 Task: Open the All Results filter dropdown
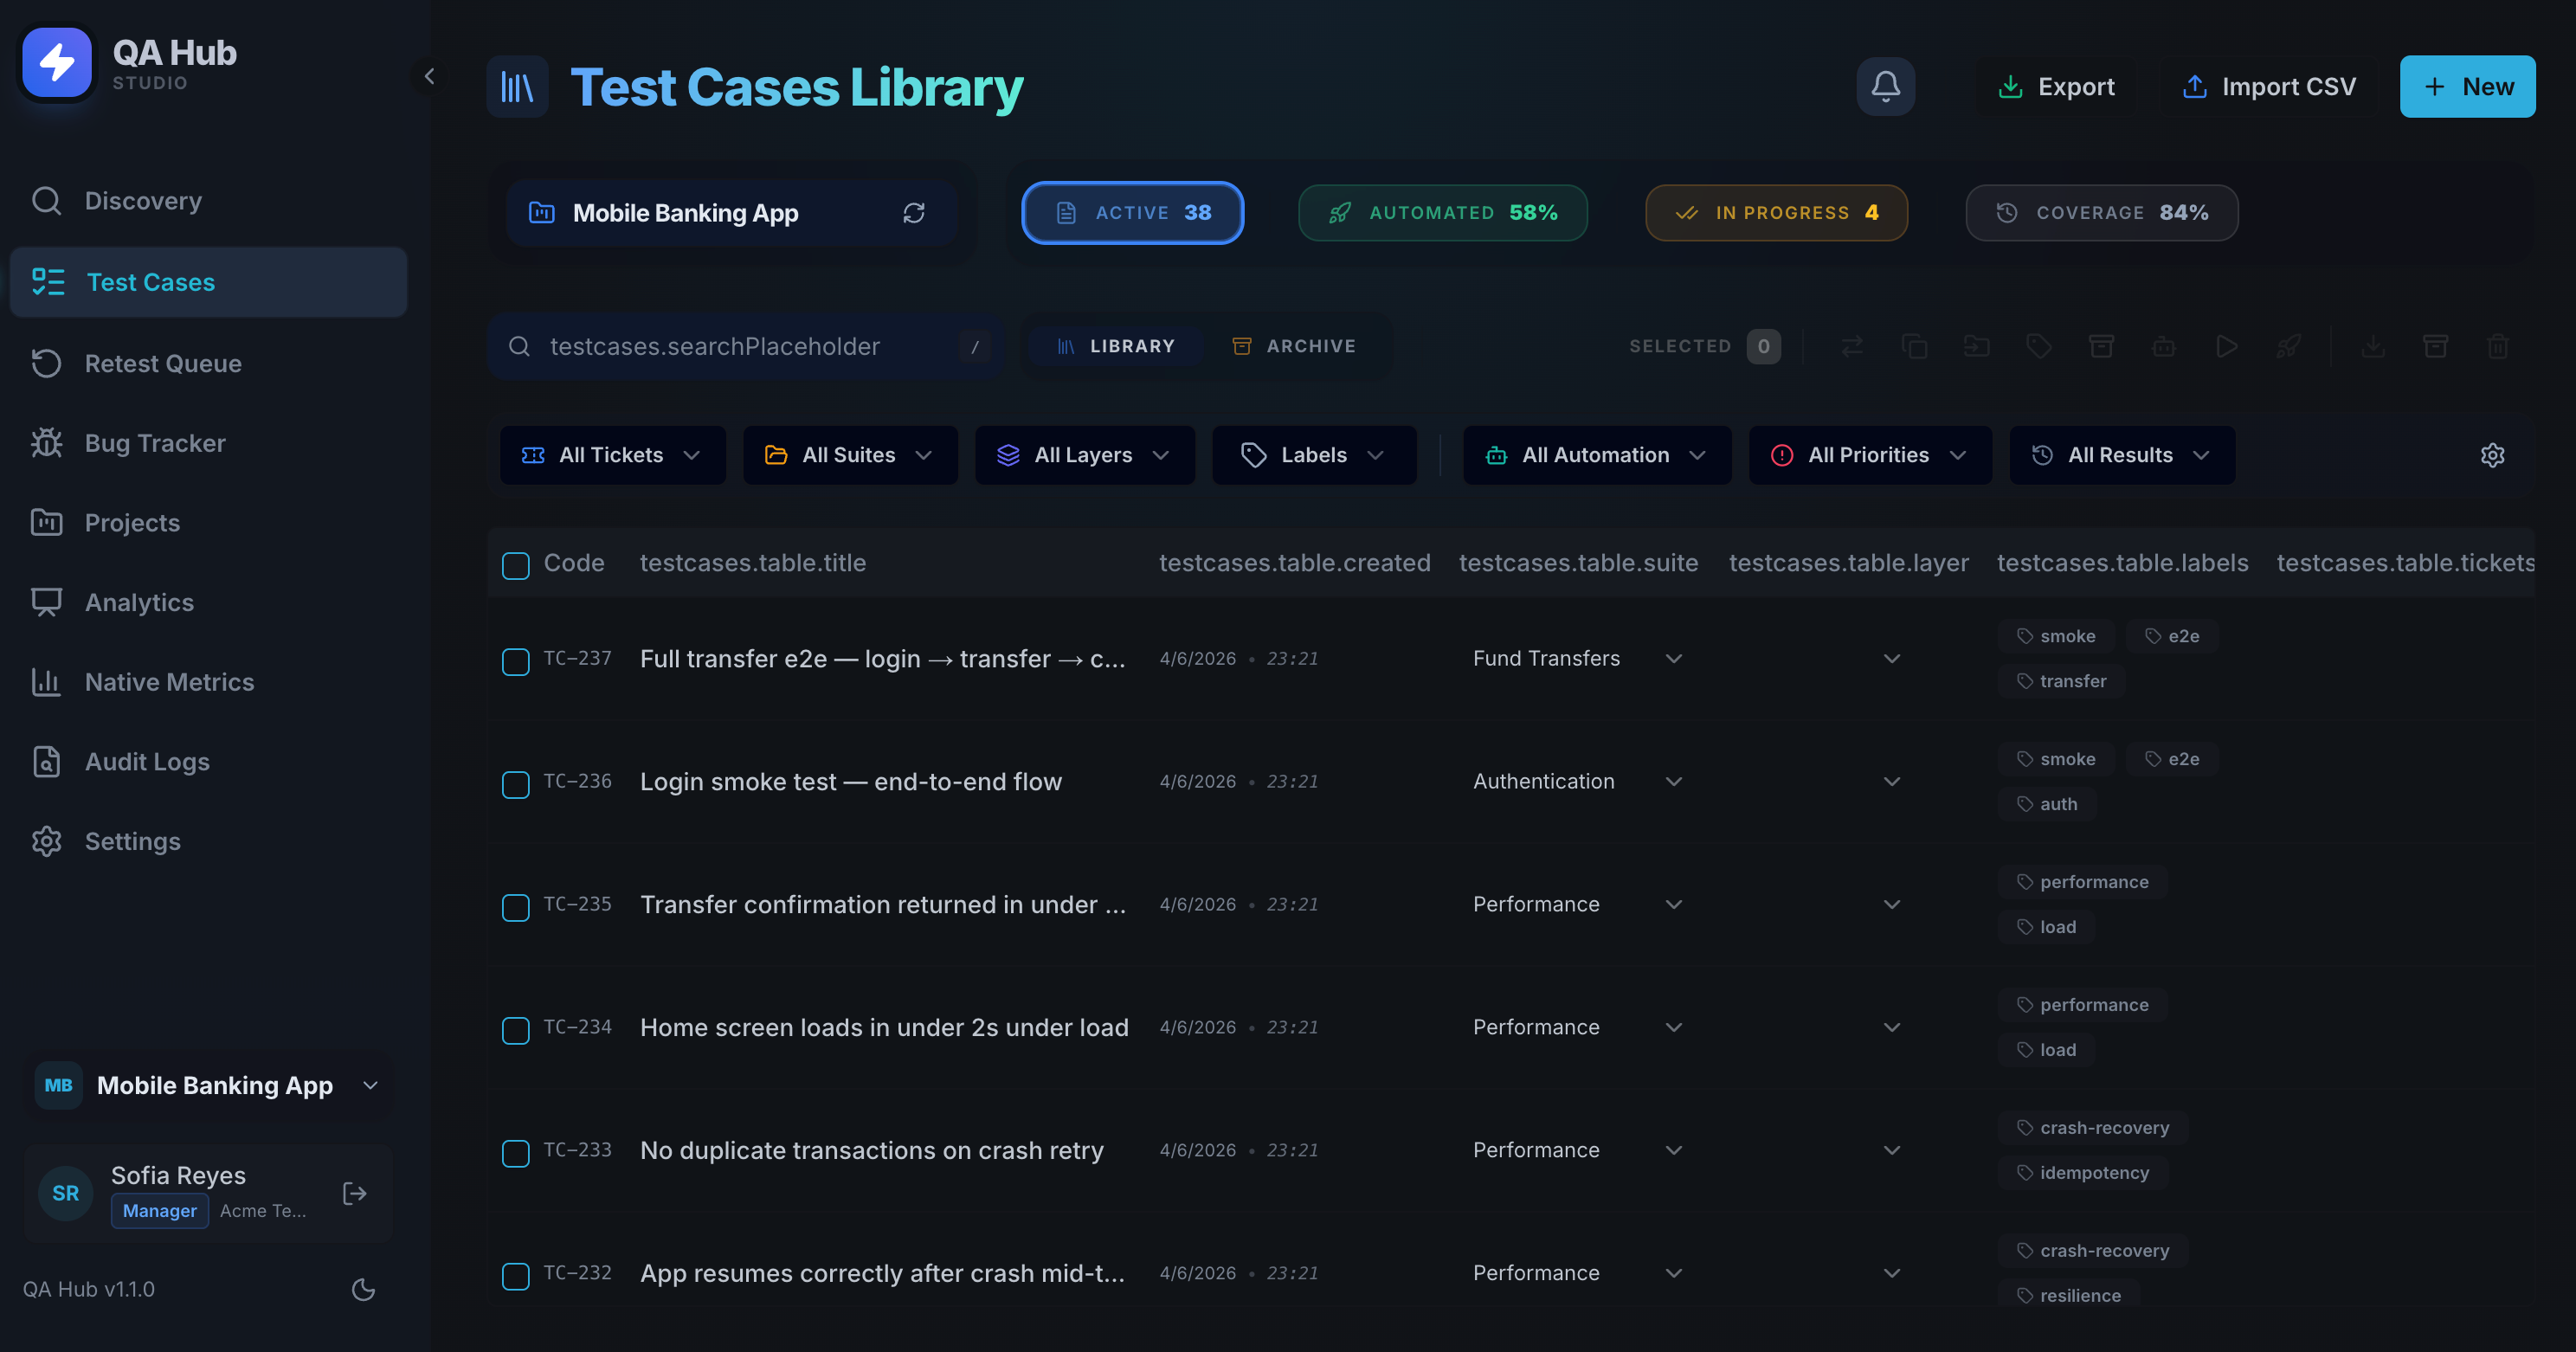(x=2122, y=455)
